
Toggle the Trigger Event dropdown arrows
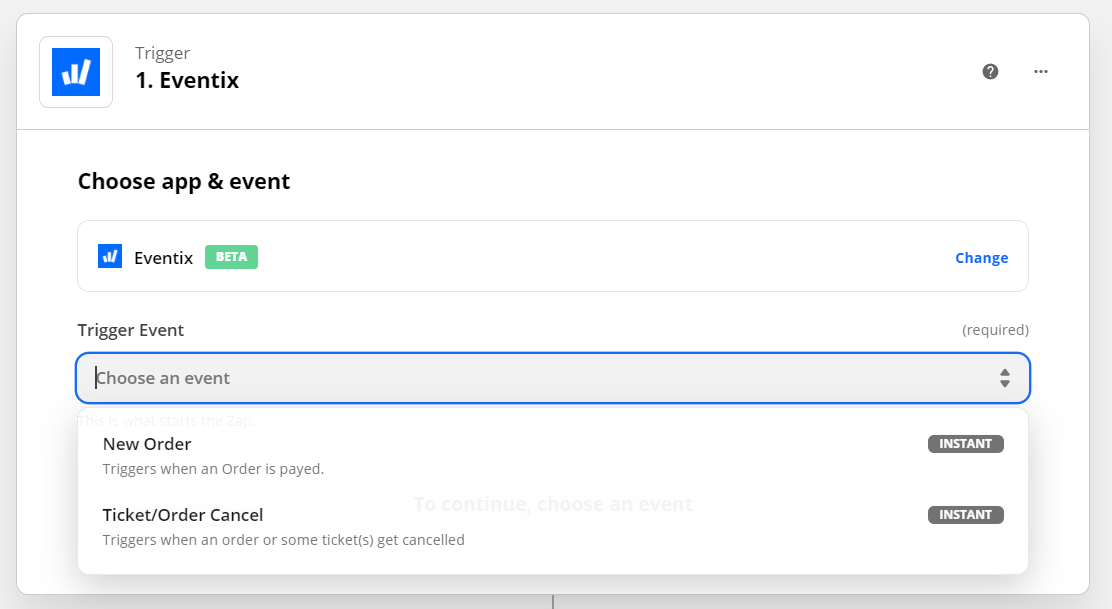coord(1004,378)
